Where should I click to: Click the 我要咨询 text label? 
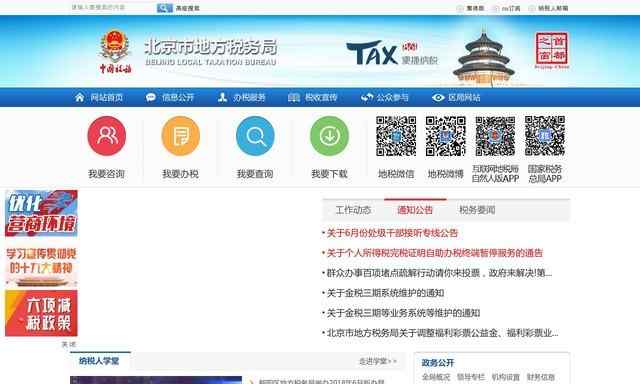(107, 174)
